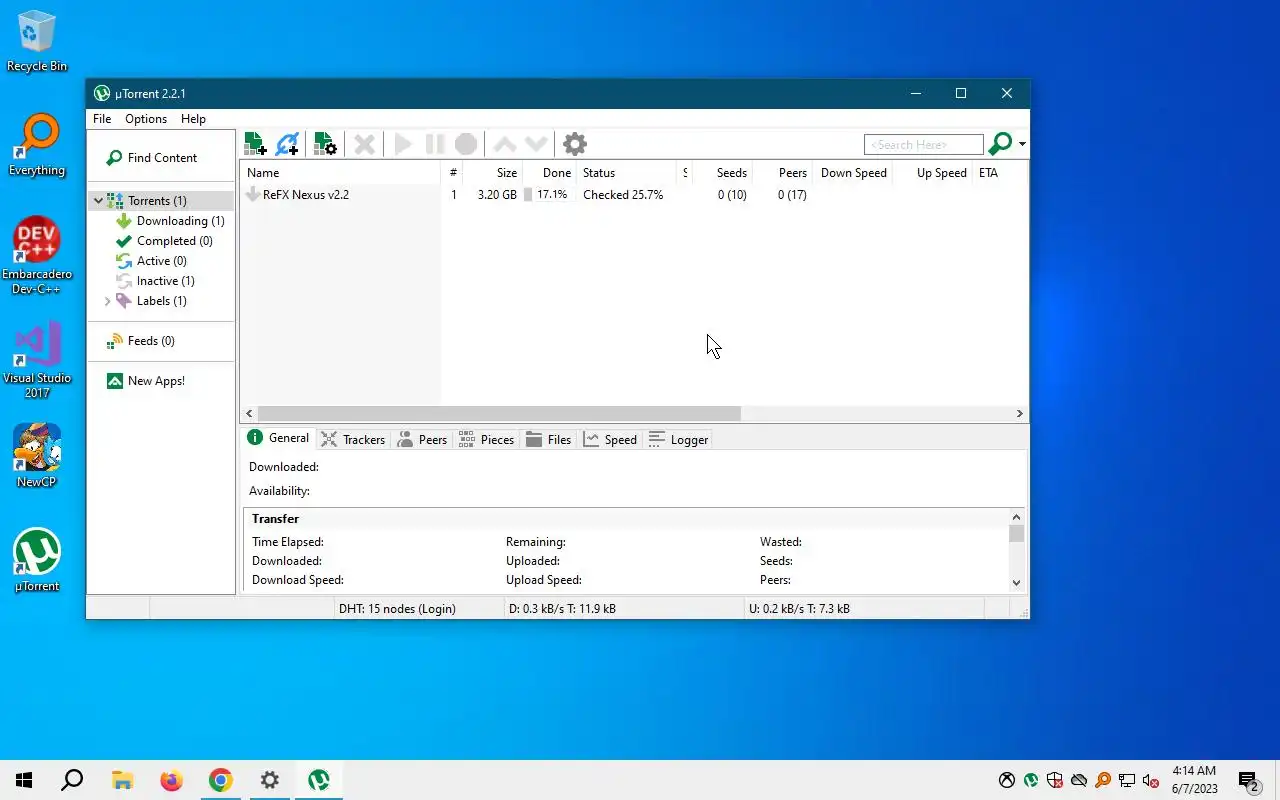Click the torrent list horizontal scrollbar thumb
Viewport: 1280px width, 800px height.
499,413
